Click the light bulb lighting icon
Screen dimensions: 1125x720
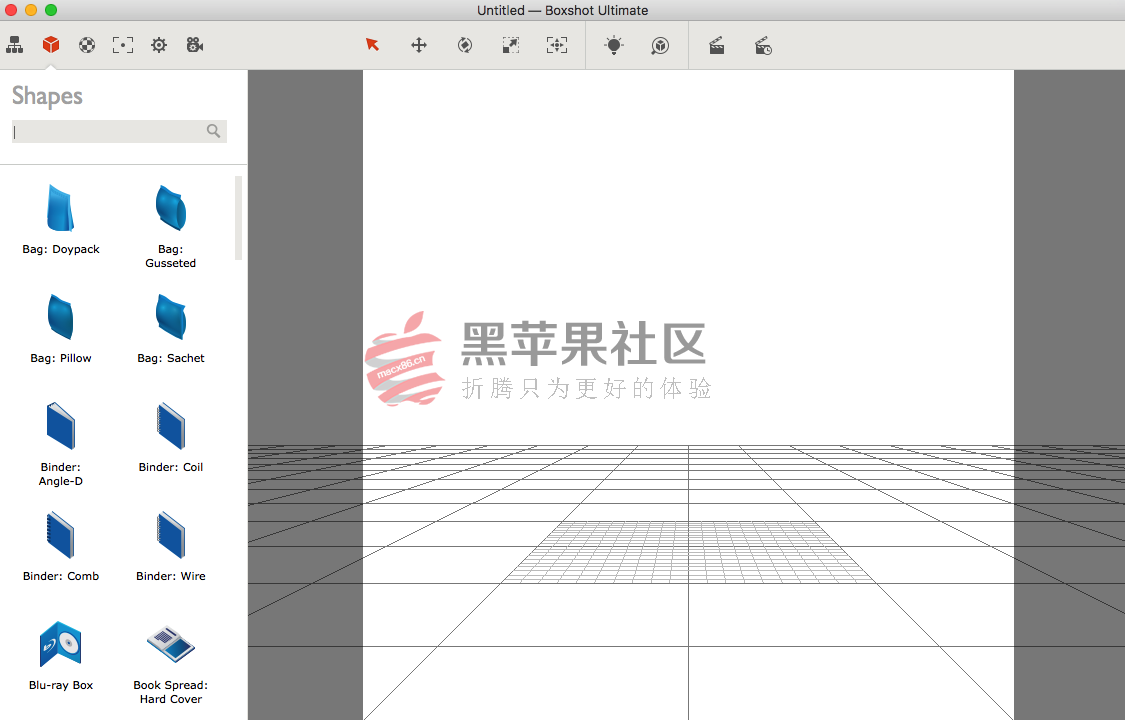(x=613, y=45)
